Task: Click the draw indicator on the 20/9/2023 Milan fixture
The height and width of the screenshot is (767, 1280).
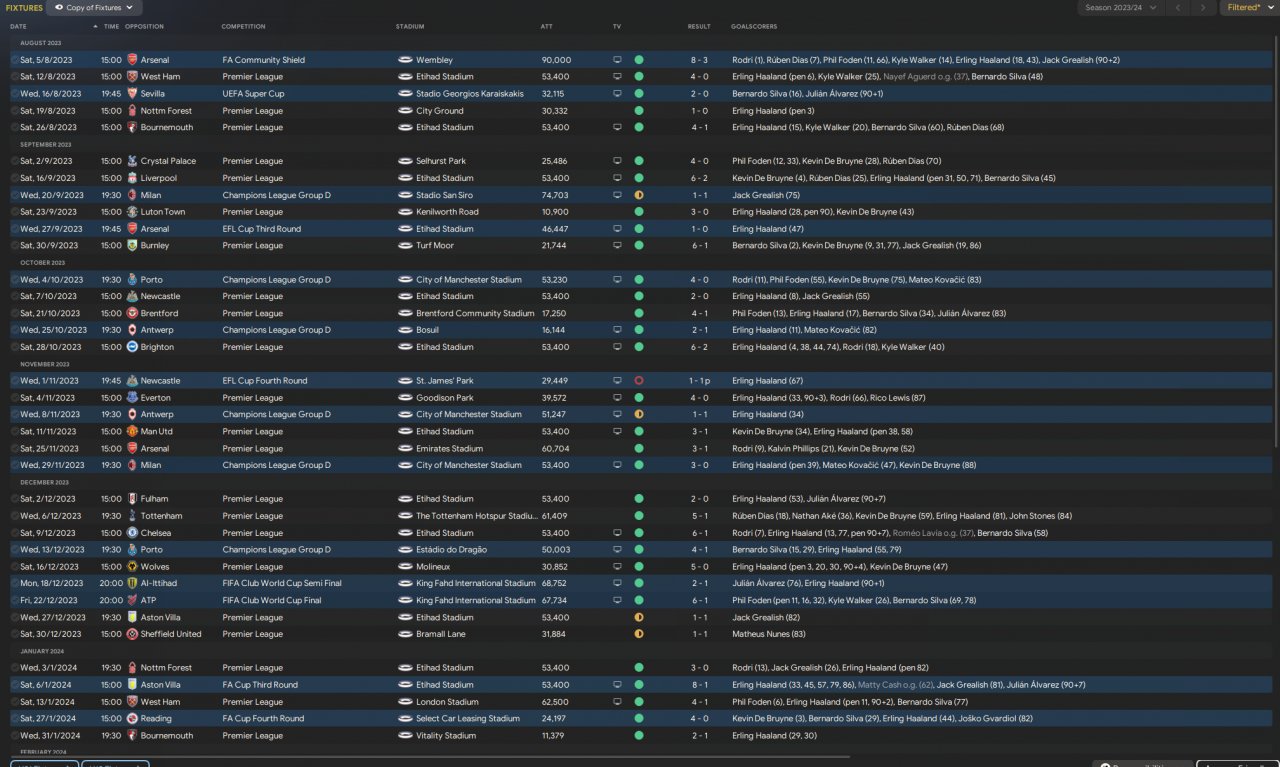Action: pyautogui.click(x=639, y=195)
